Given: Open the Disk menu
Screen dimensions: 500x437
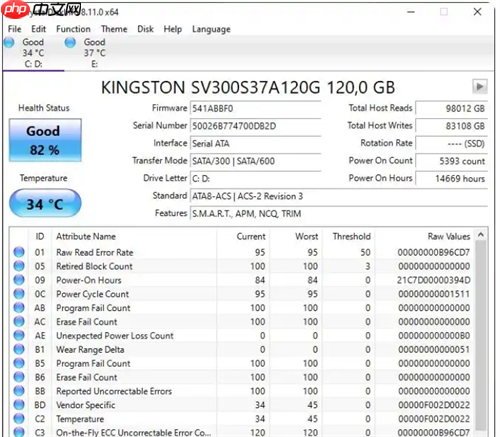Looking at the screenshot, I should 145,29.
